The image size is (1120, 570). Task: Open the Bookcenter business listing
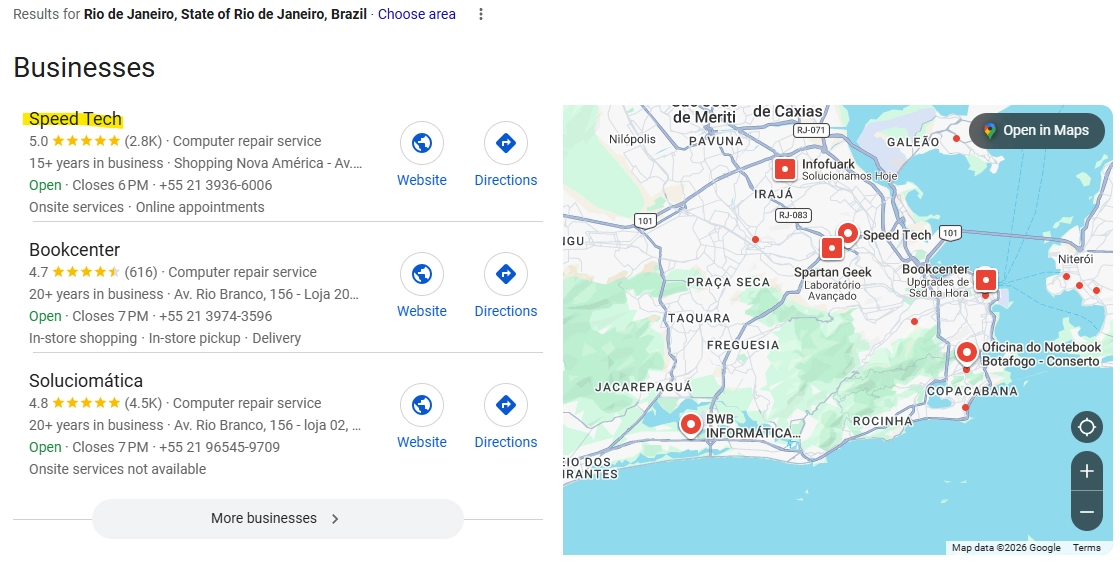coord(74,249)
